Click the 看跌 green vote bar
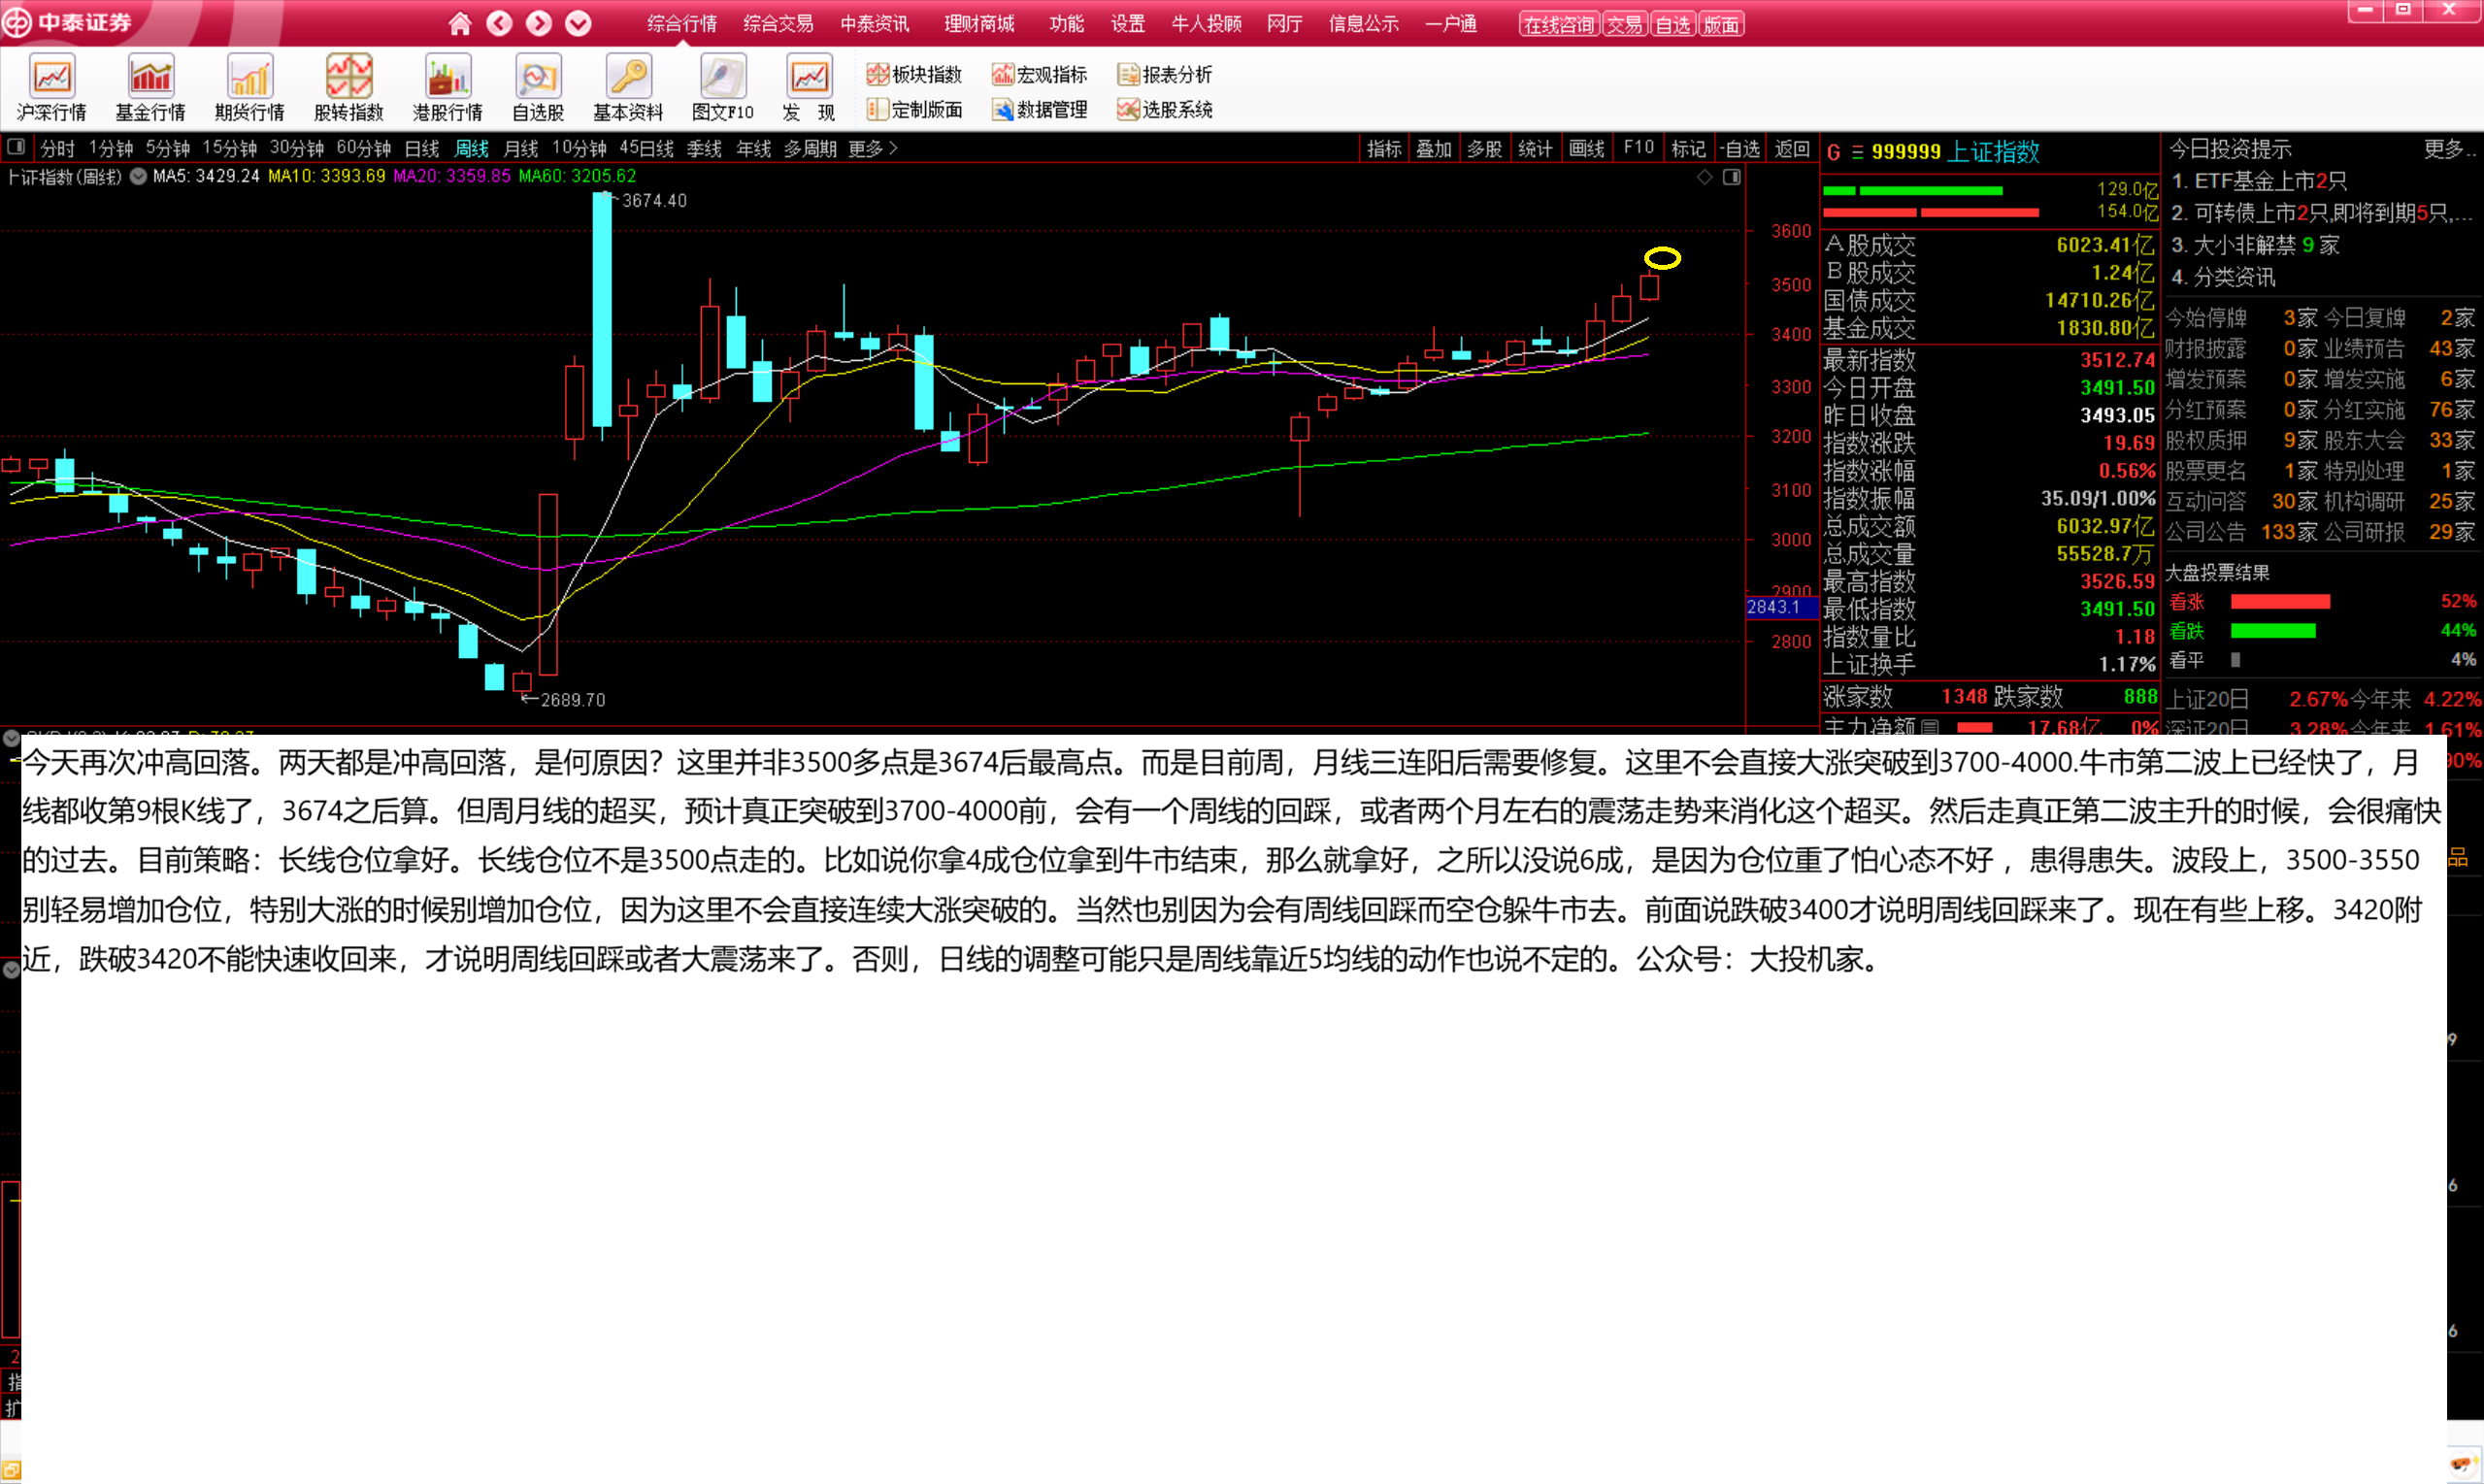Screen dimensions: 2484x1484 tap(2273, 630)
